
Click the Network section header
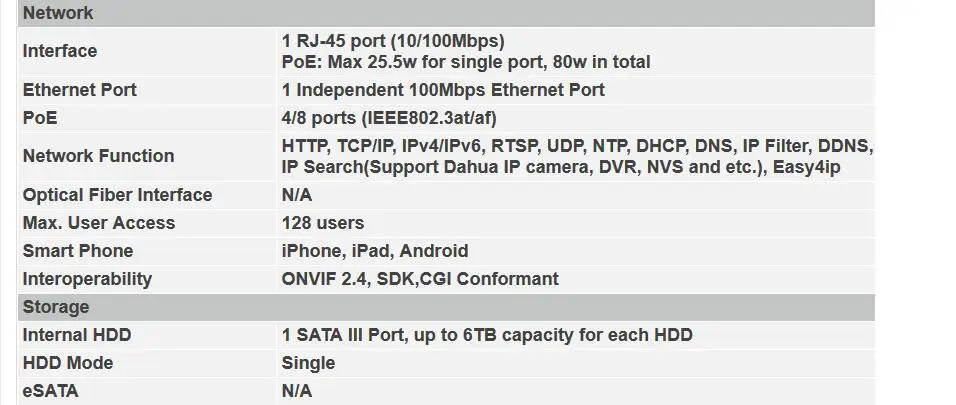tap(446, 13)
